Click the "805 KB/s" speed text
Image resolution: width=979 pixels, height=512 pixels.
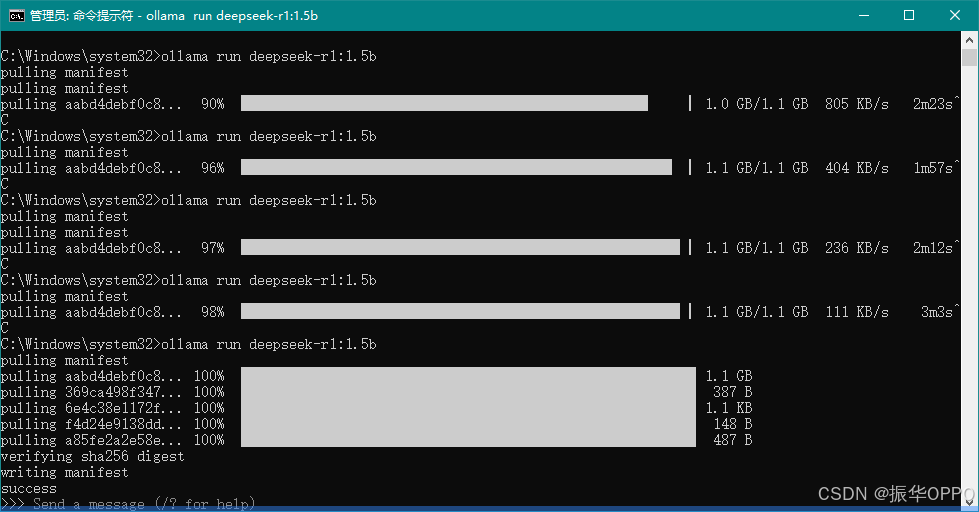pos(857,104)
